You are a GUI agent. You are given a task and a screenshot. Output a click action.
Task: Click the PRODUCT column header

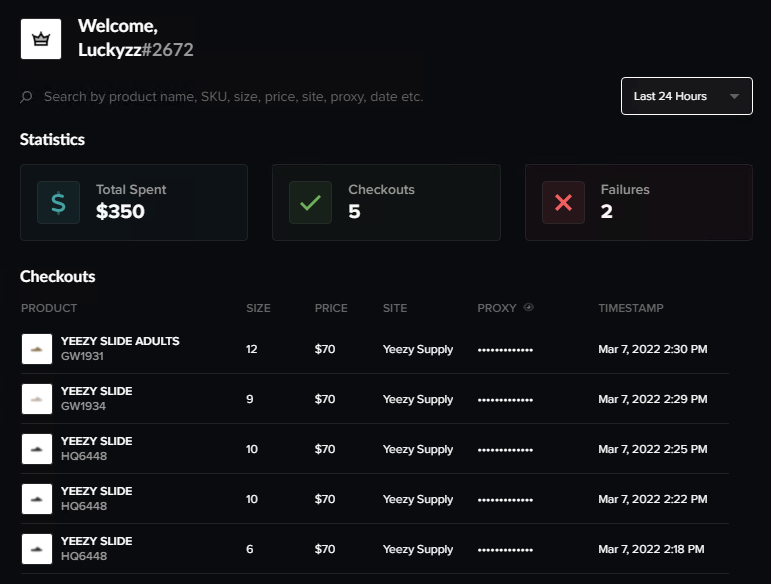(x=49, y=308)
